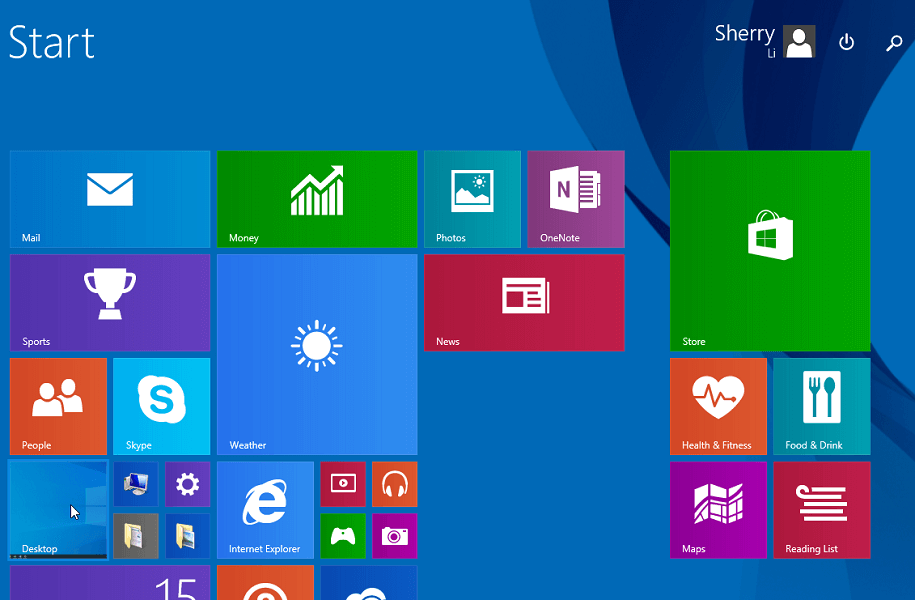Open the Sports tile
Screen dimensions: 915x600
click(x=110, y=302)
